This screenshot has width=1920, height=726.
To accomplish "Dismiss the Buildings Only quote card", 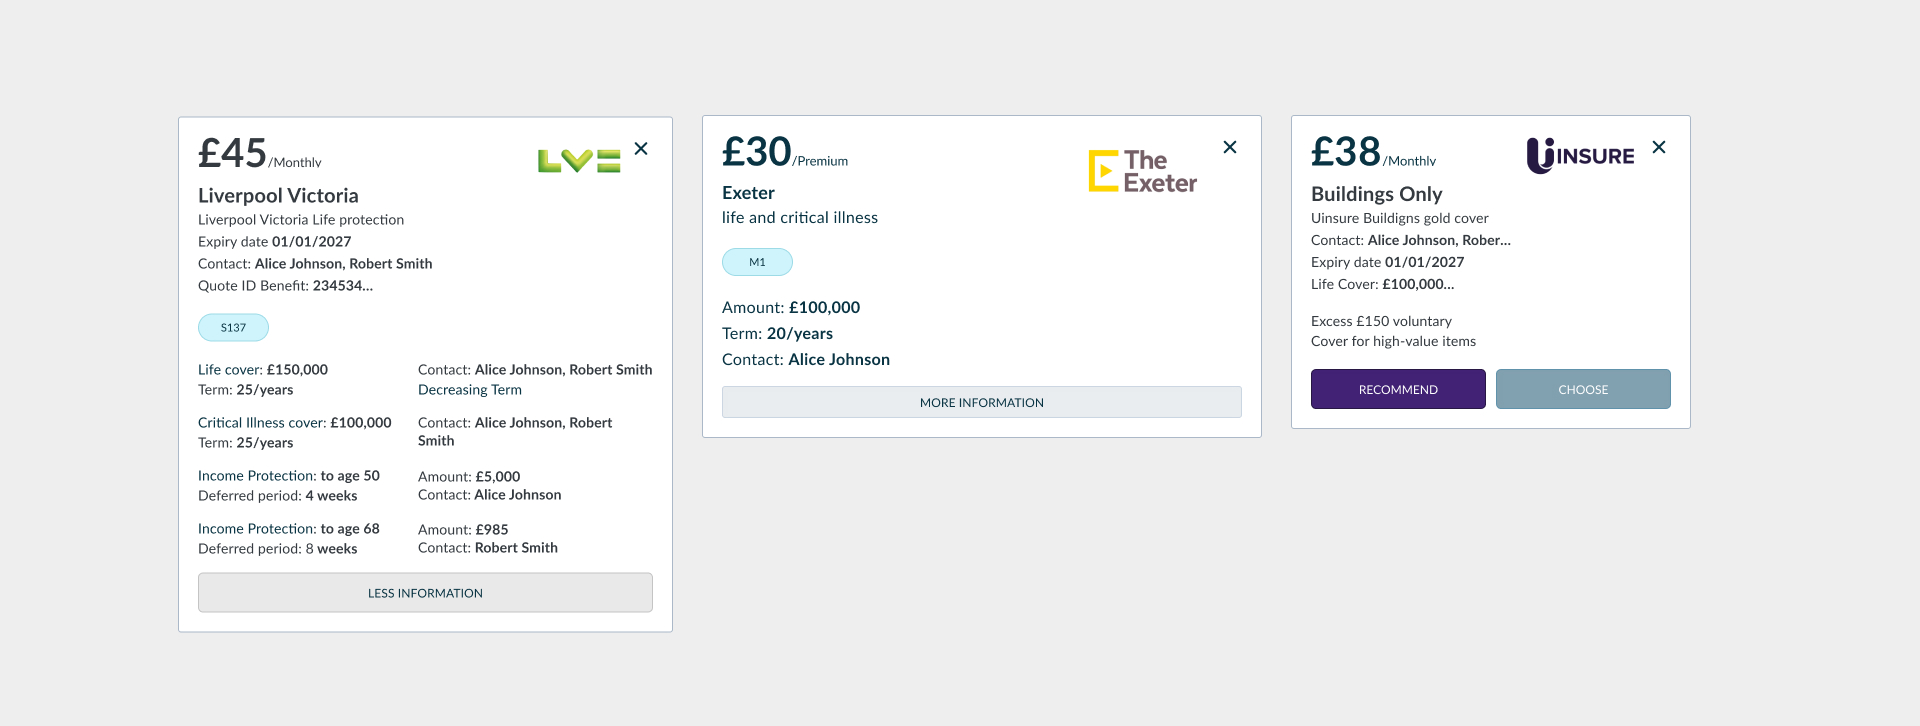I will point(1659,147).
